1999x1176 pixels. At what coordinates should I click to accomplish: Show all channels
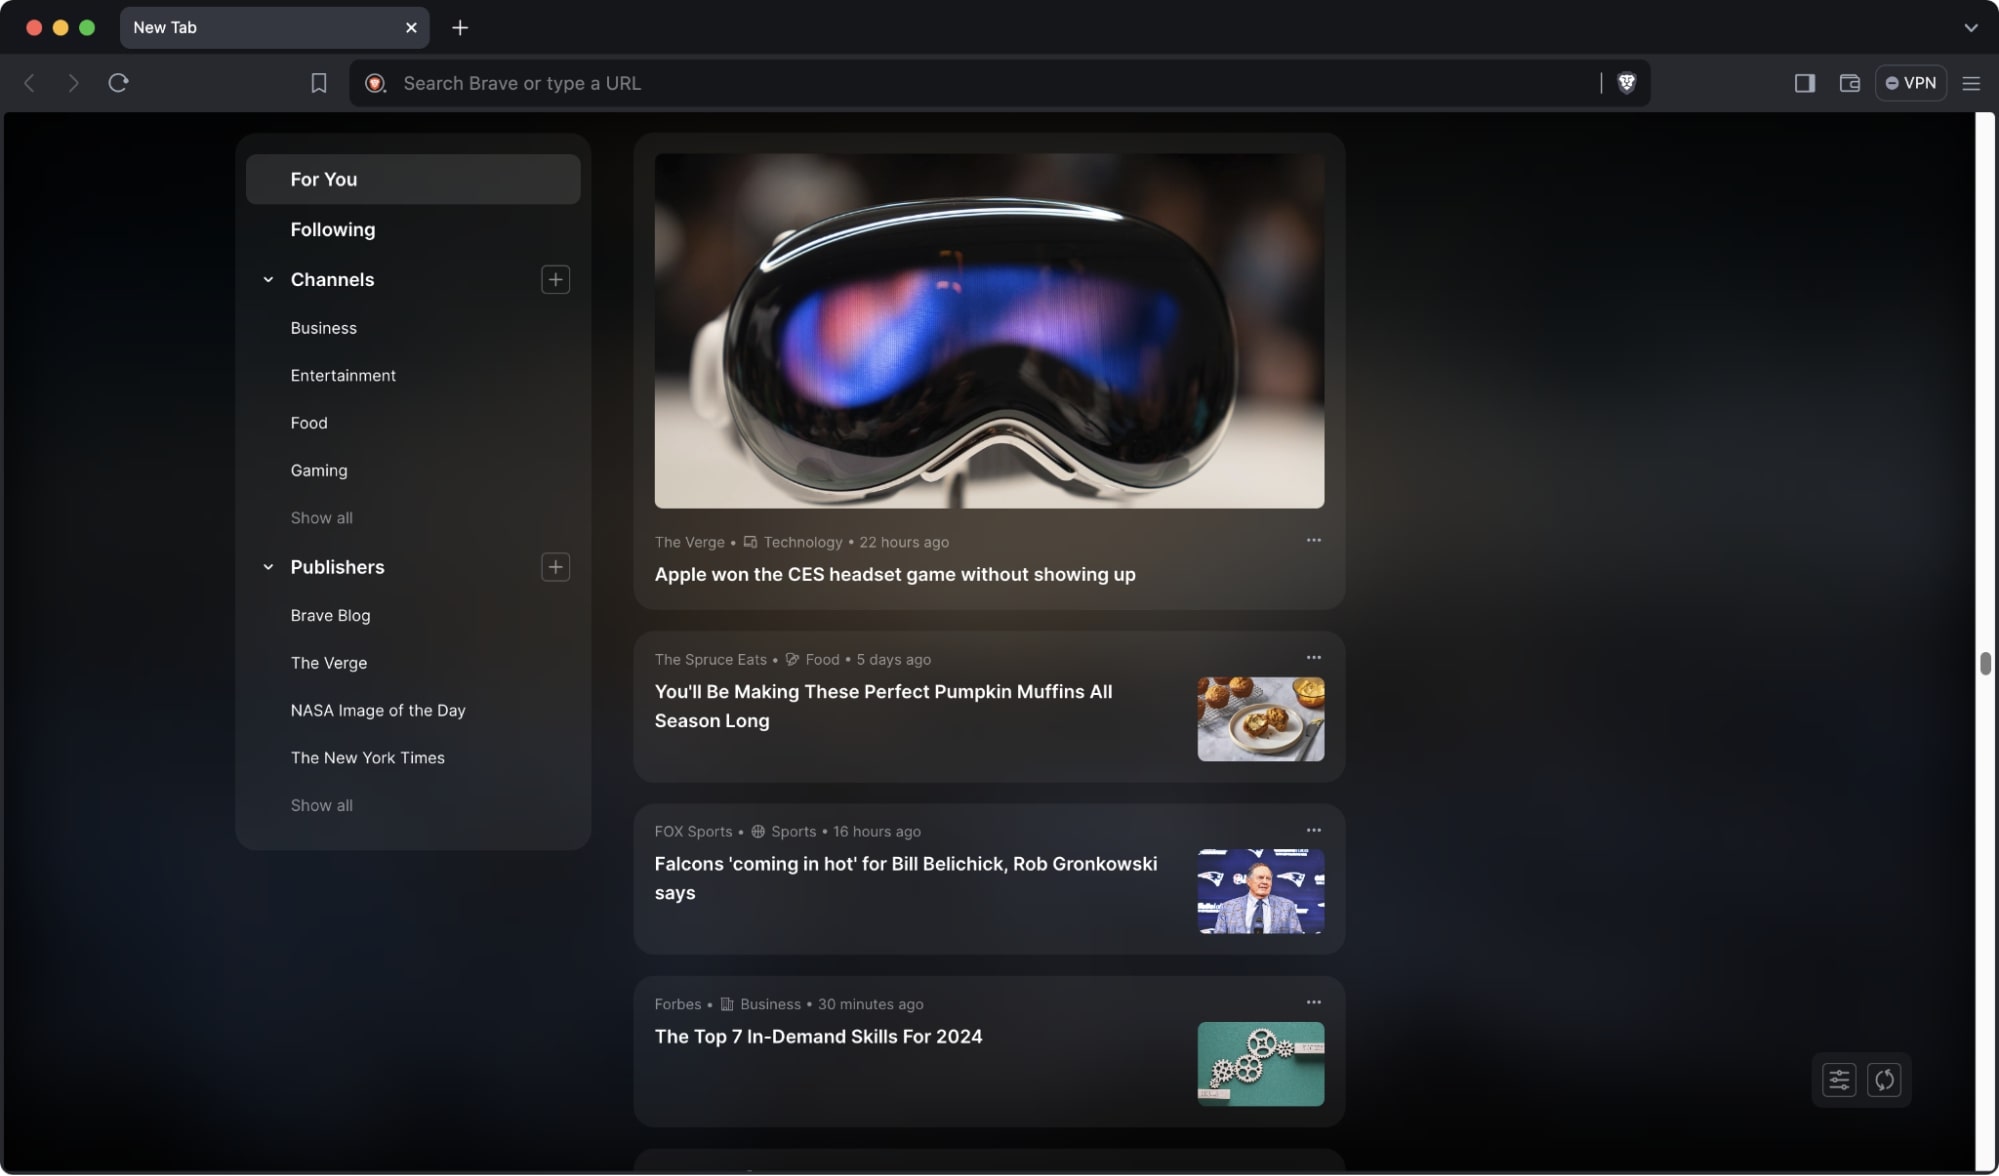(321, 518)
